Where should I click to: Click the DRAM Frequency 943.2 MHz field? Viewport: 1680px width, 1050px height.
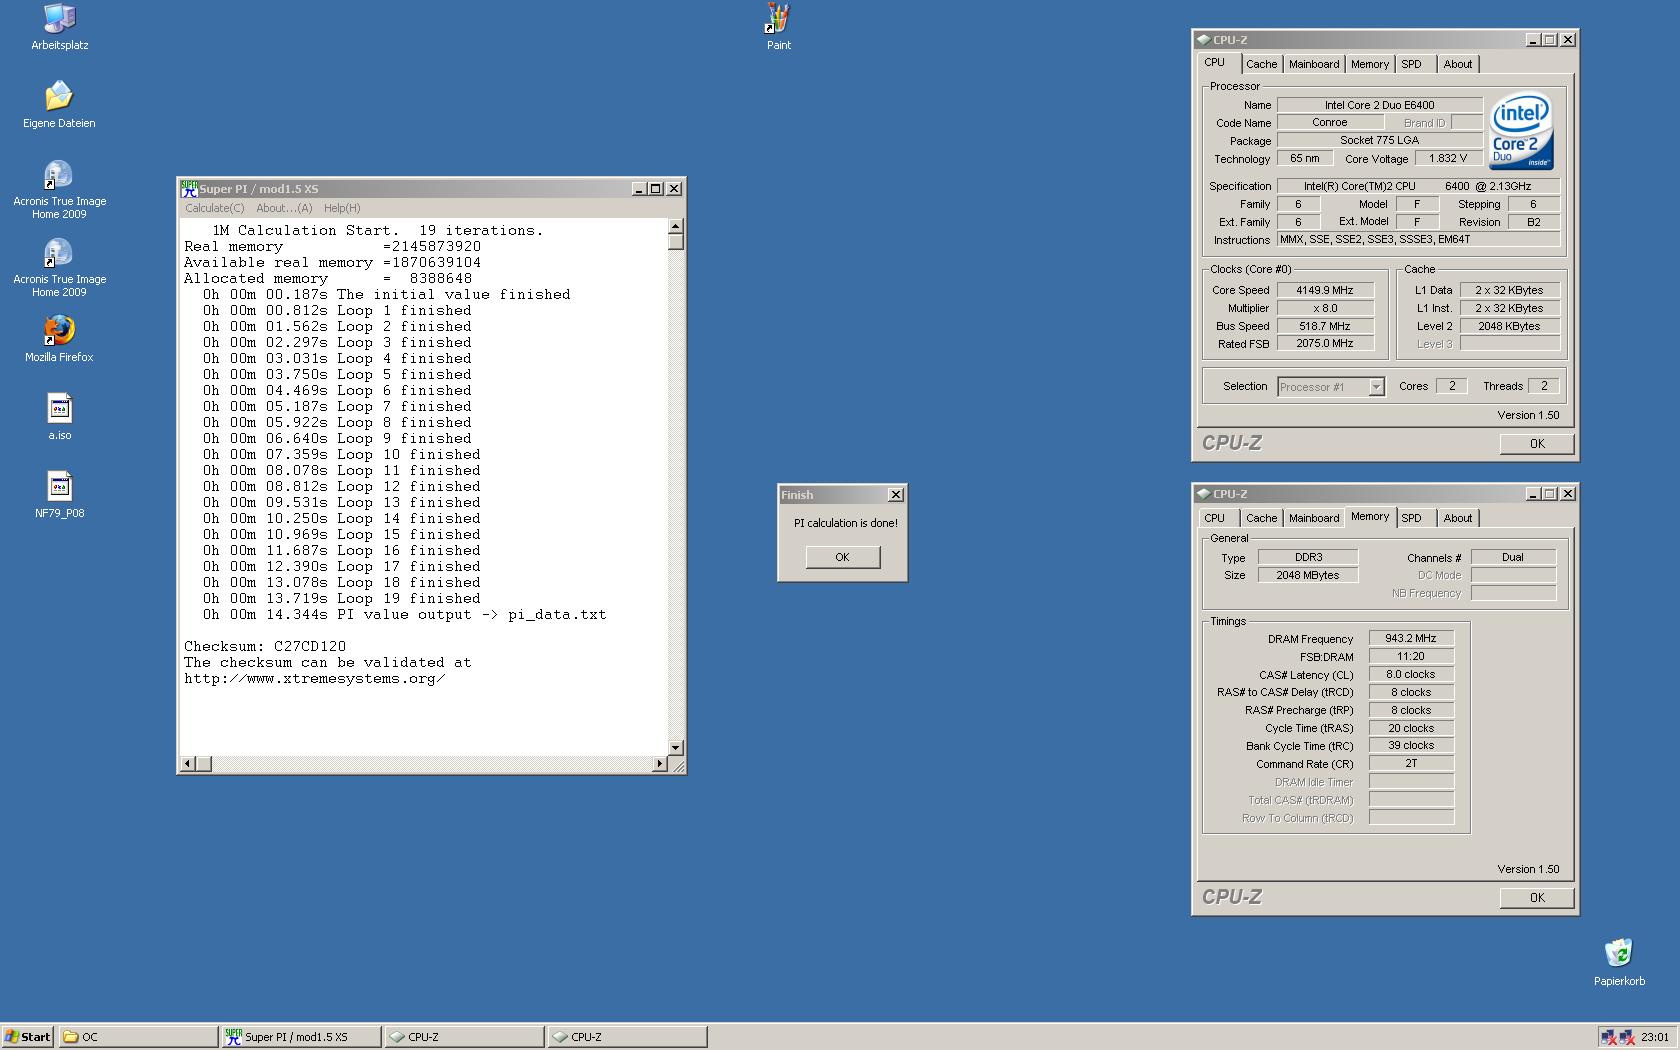click(1411, 638)
